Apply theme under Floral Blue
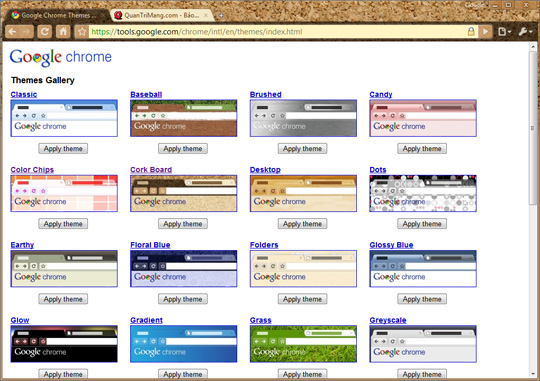The width and height of the screenshot is (540, 381). click(x=183, y=299)
